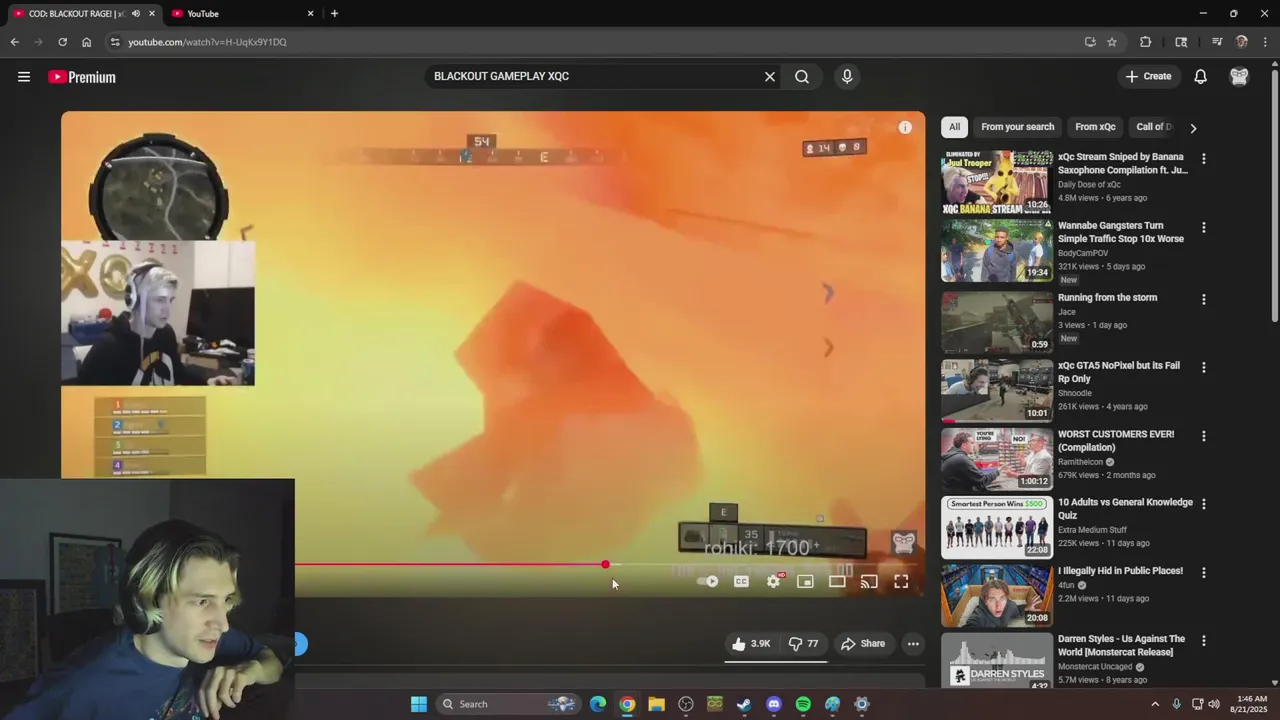
Task: Open Spotify from the taskbar
Action: [803, 704]
